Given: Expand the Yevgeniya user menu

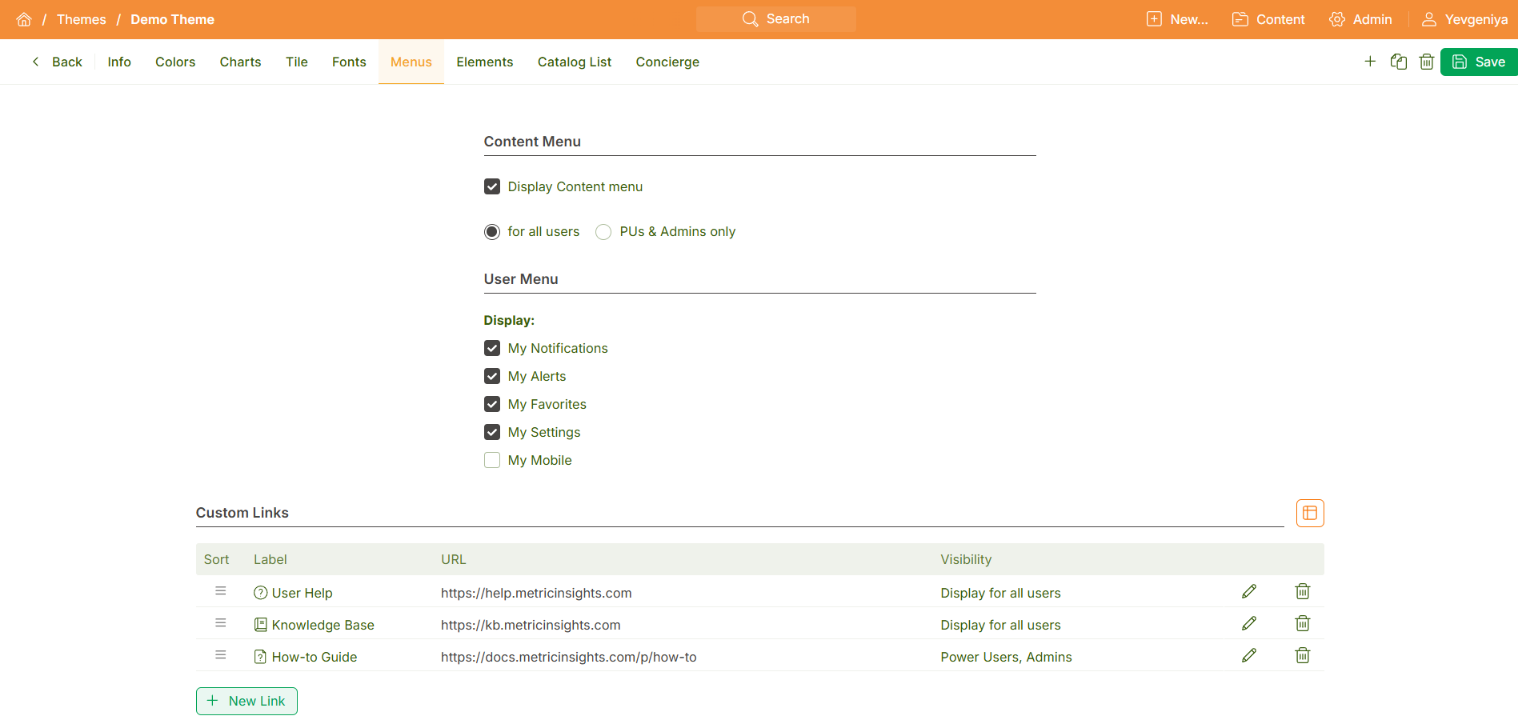Looking at the screenshot, I should 1465,20.
